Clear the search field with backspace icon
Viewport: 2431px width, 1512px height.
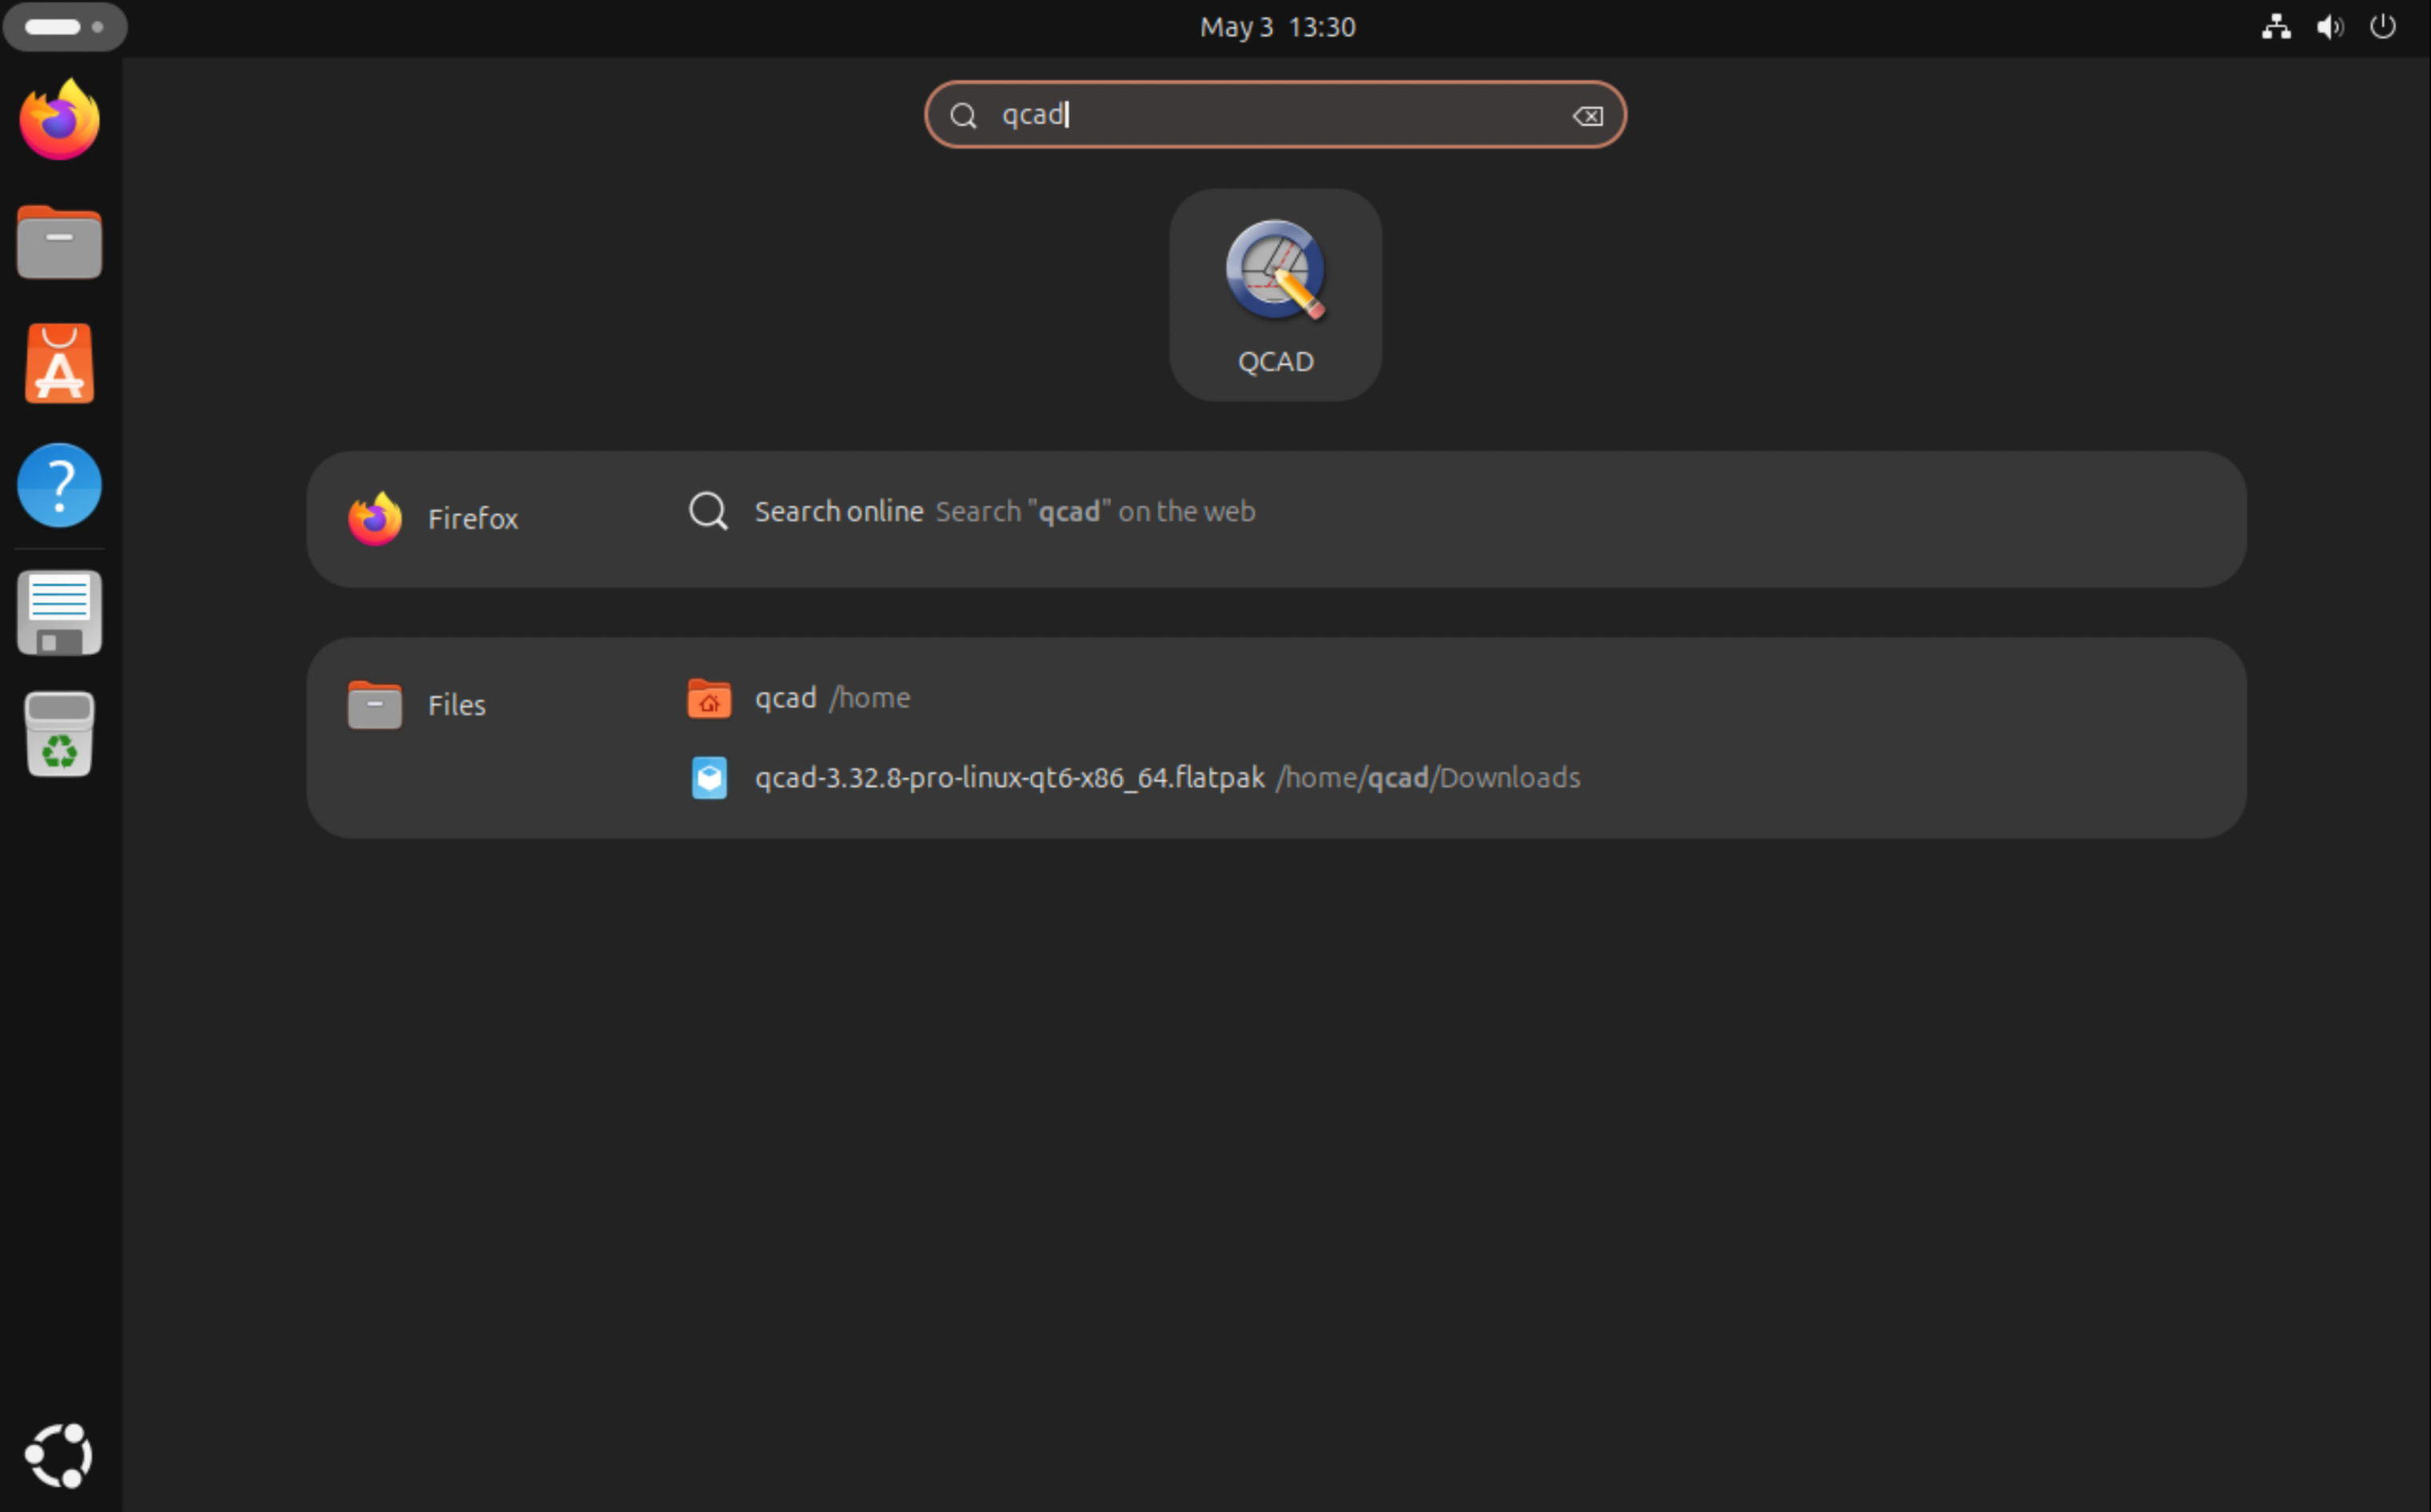1587,116
